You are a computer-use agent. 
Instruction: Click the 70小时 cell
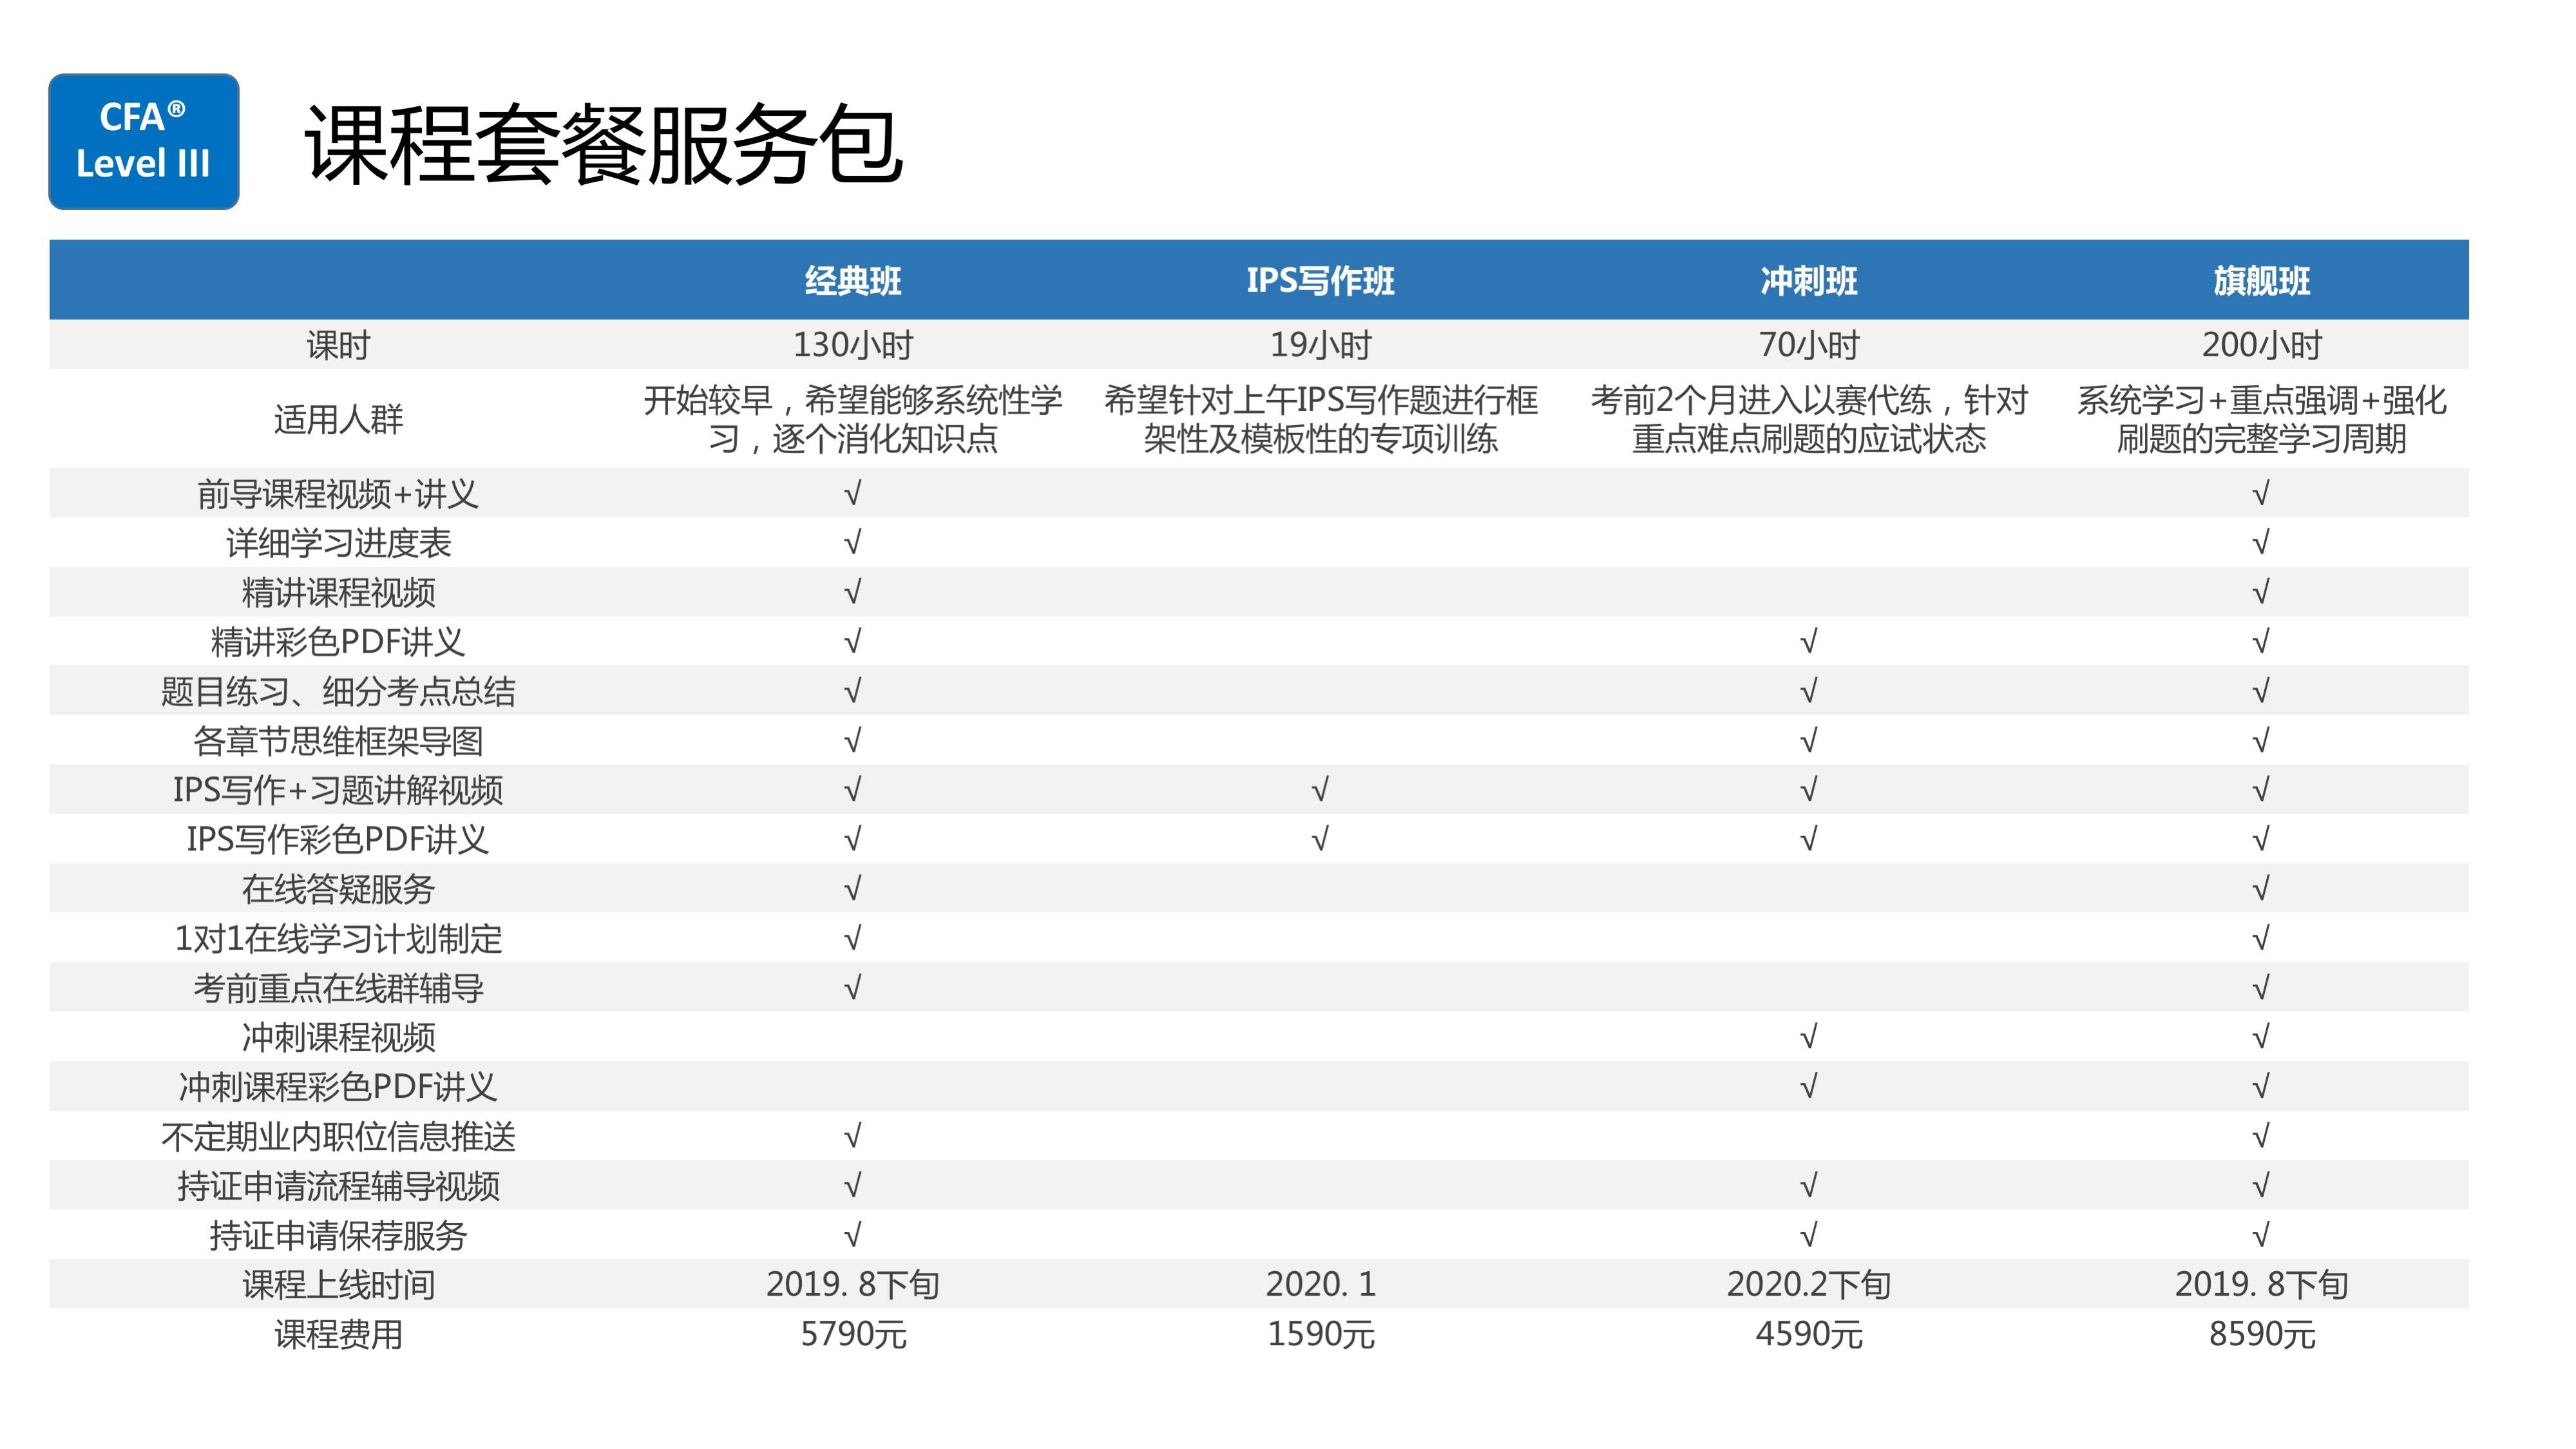click(x=1809, y=345)
